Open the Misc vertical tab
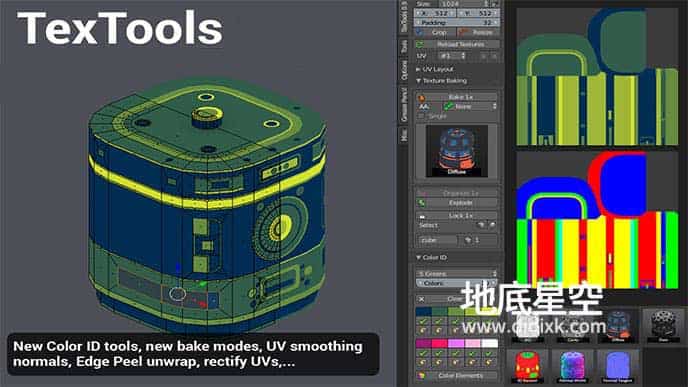 click(x=404, y=134)
